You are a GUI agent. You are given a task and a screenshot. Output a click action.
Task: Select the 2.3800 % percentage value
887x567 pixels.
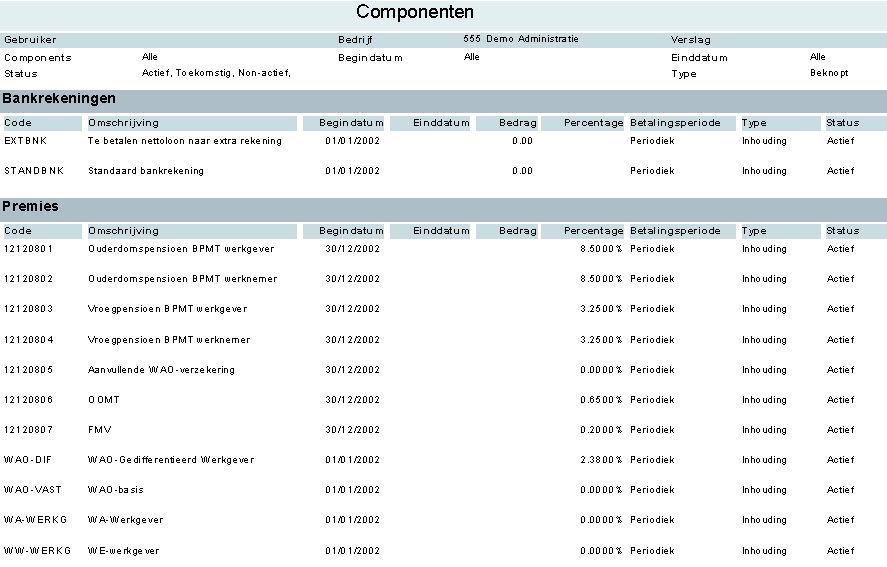(x=600, y=460)
